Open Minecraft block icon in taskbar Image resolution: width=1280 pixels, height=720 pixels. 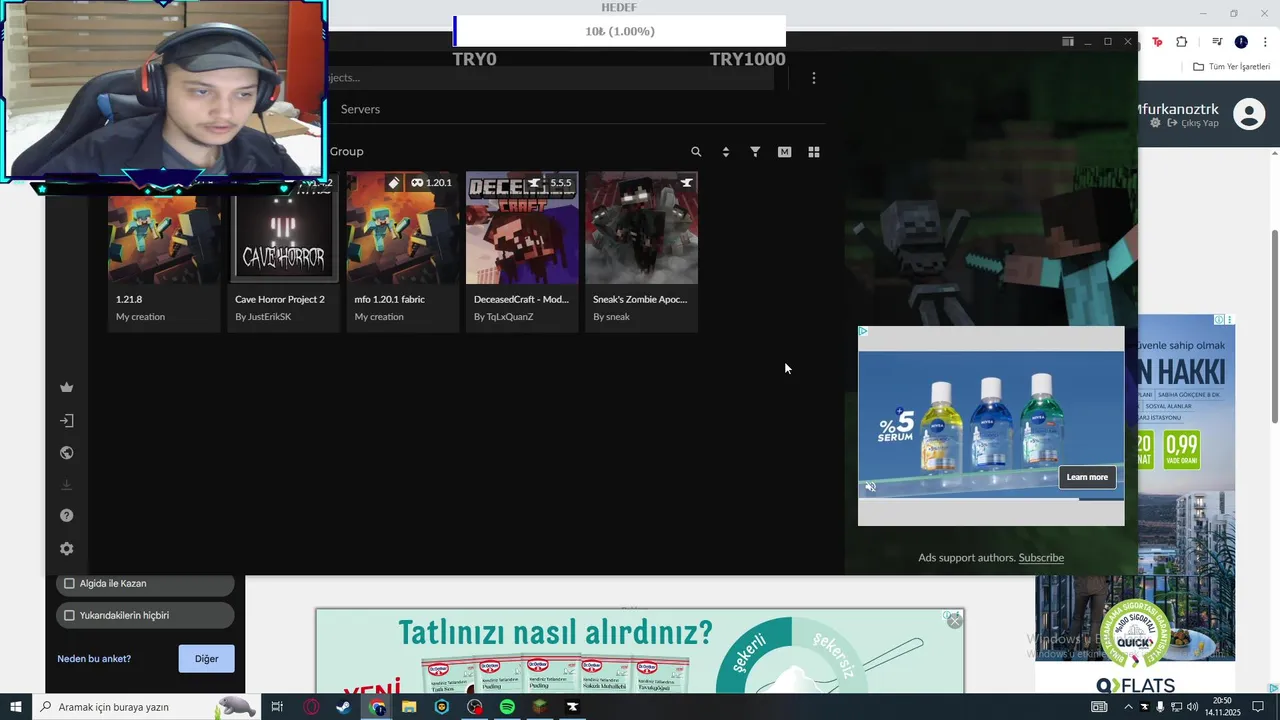tap(540, 707)
